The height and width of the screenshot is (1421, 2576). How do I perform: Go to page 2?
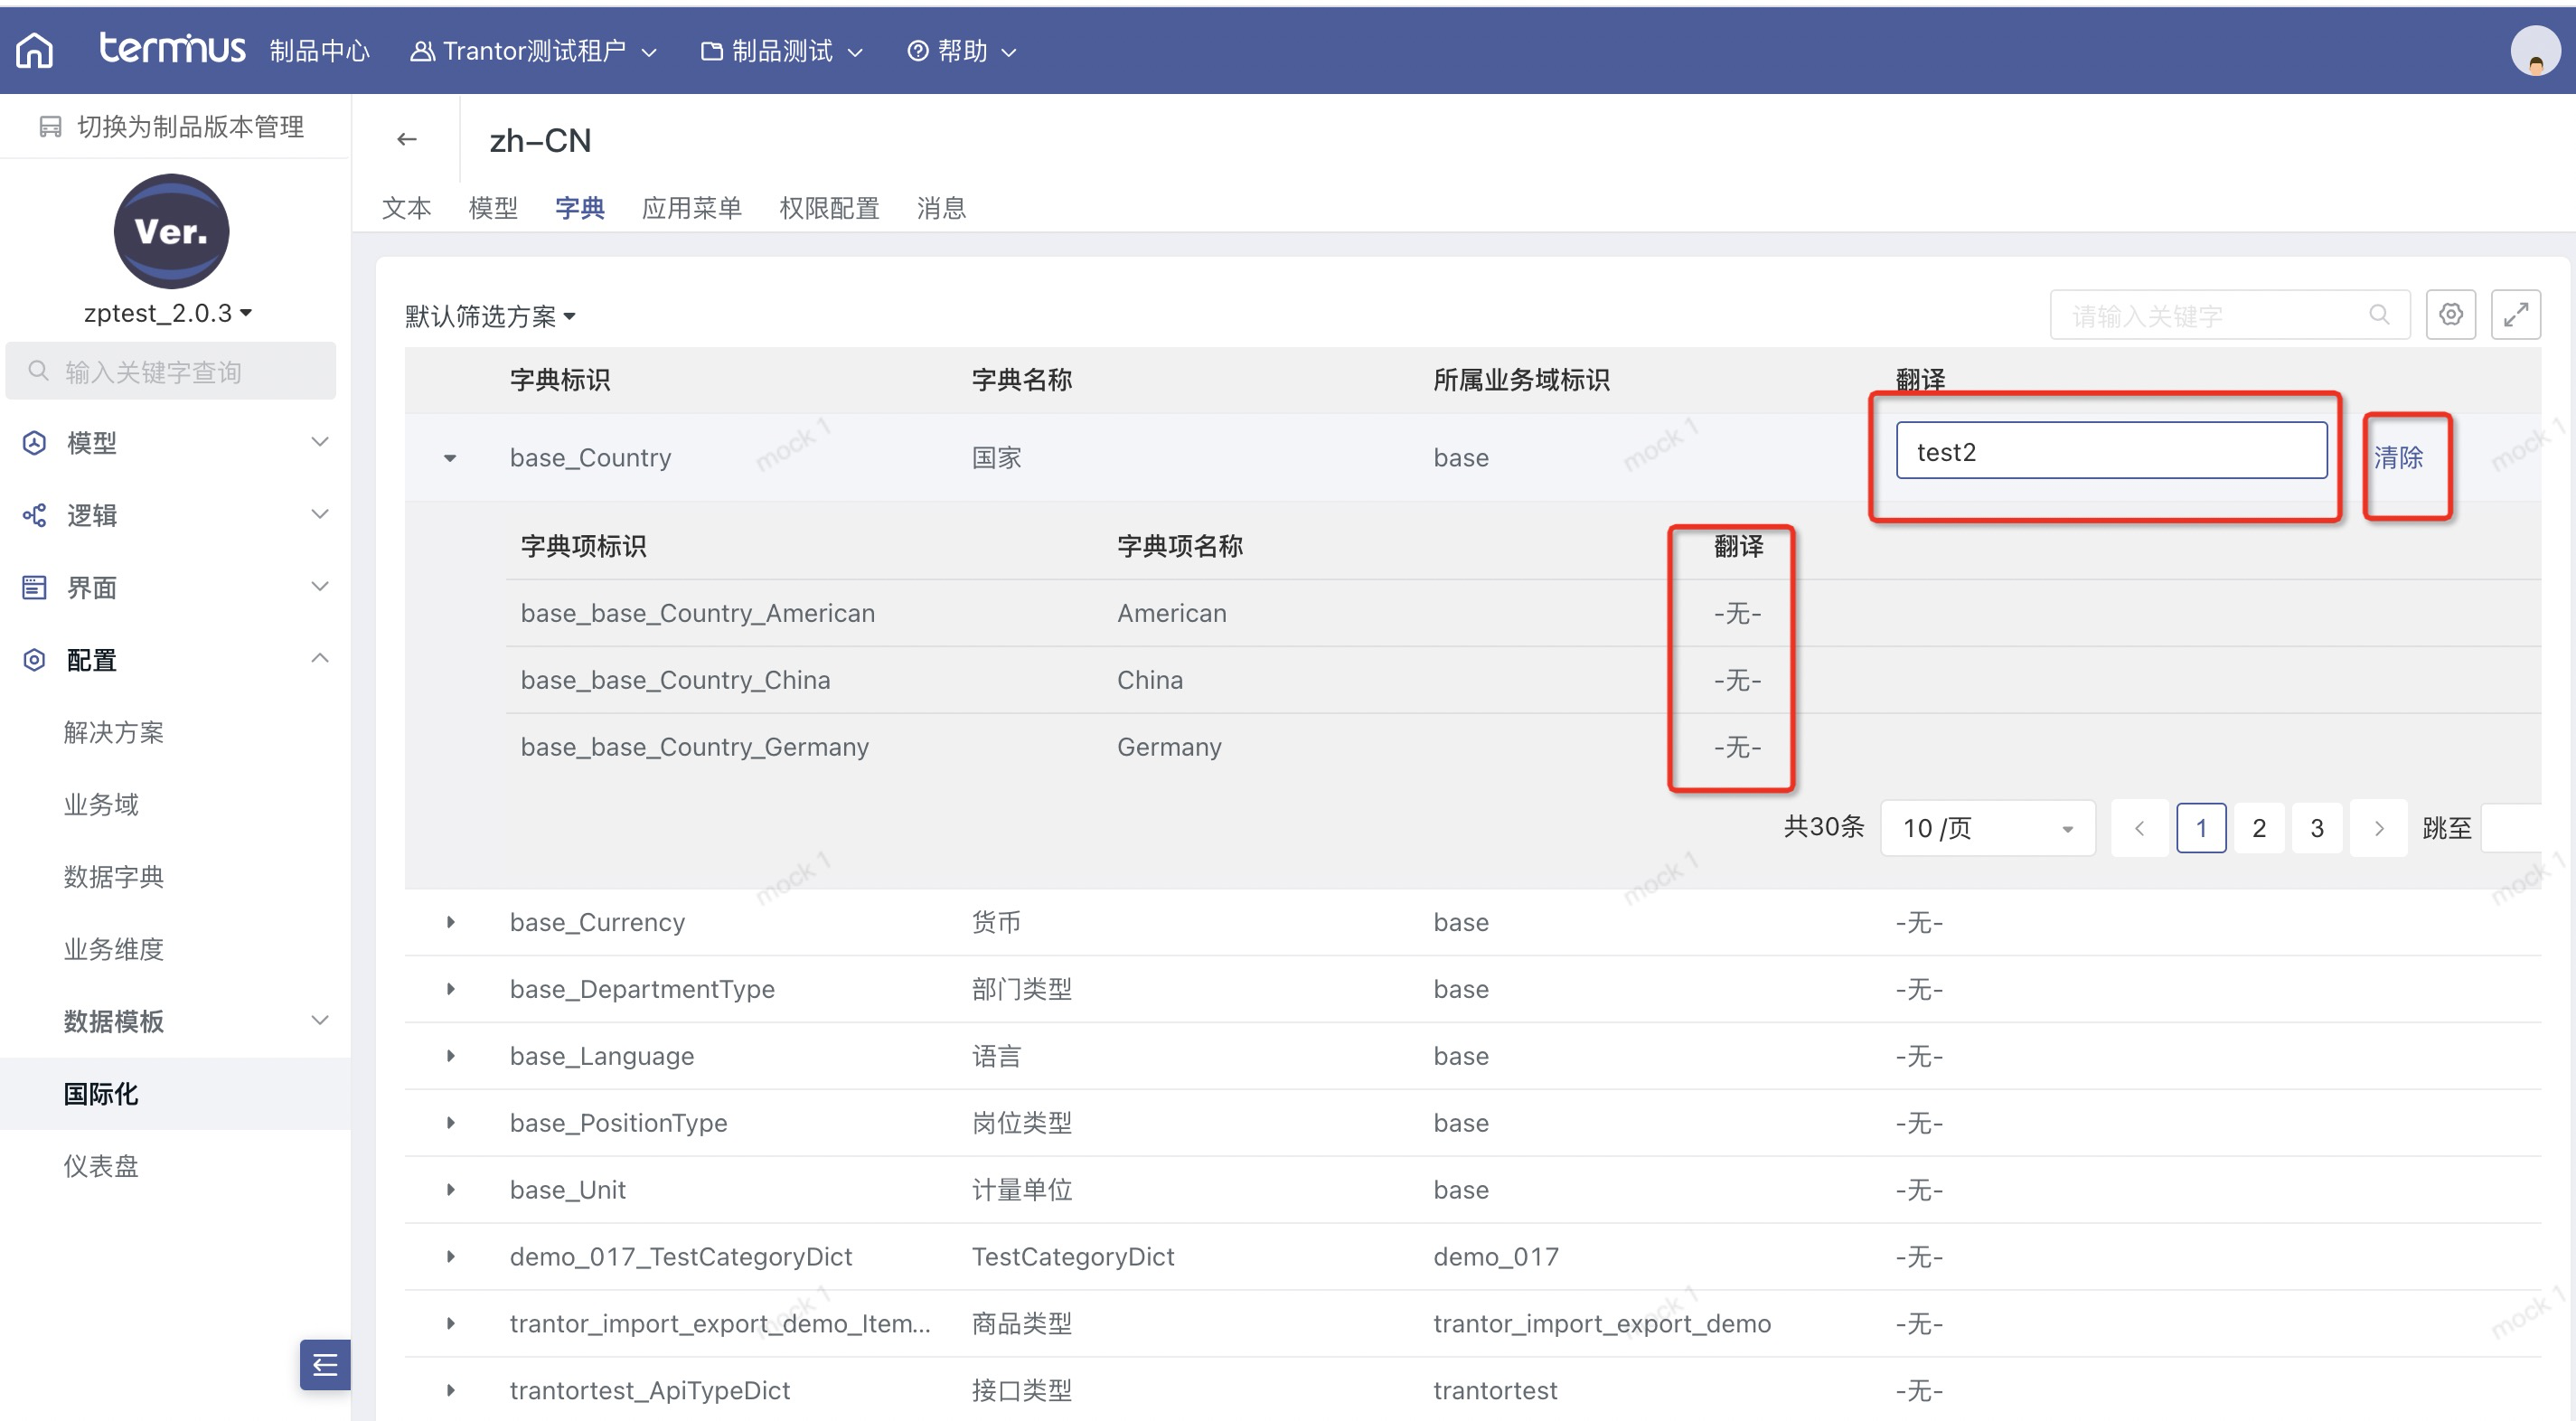pyautogui.click(x=2259, y=828)
